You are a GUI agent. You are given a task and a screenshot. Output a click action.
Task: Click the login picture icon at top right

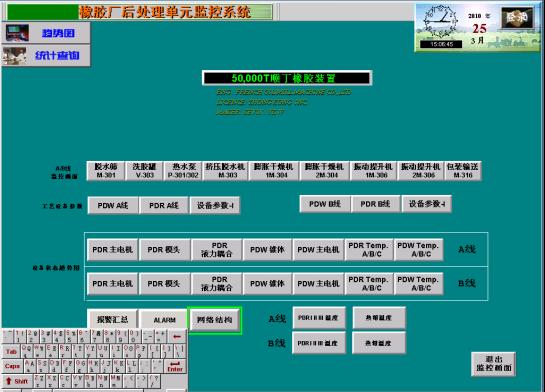(517, 17)
